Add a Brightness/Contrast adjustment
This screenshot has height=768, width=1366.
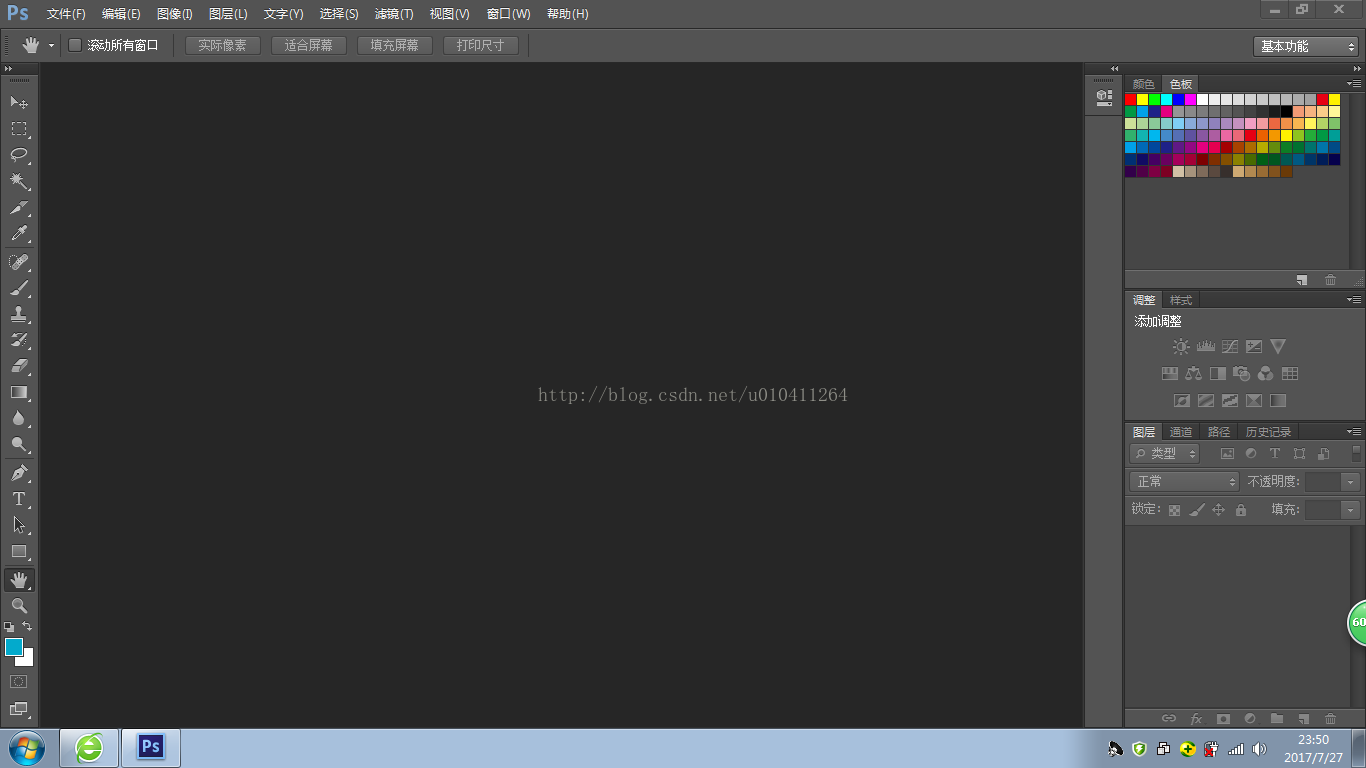(1181, 347)
